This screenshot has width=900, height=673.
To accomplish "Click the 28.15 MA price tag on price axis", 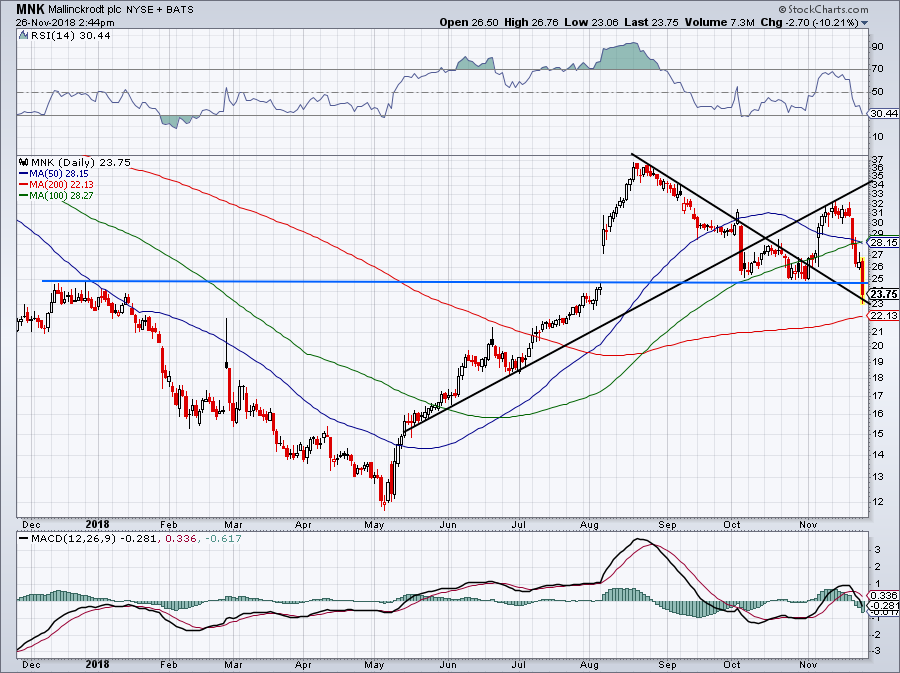I will [x=883, y=243].
